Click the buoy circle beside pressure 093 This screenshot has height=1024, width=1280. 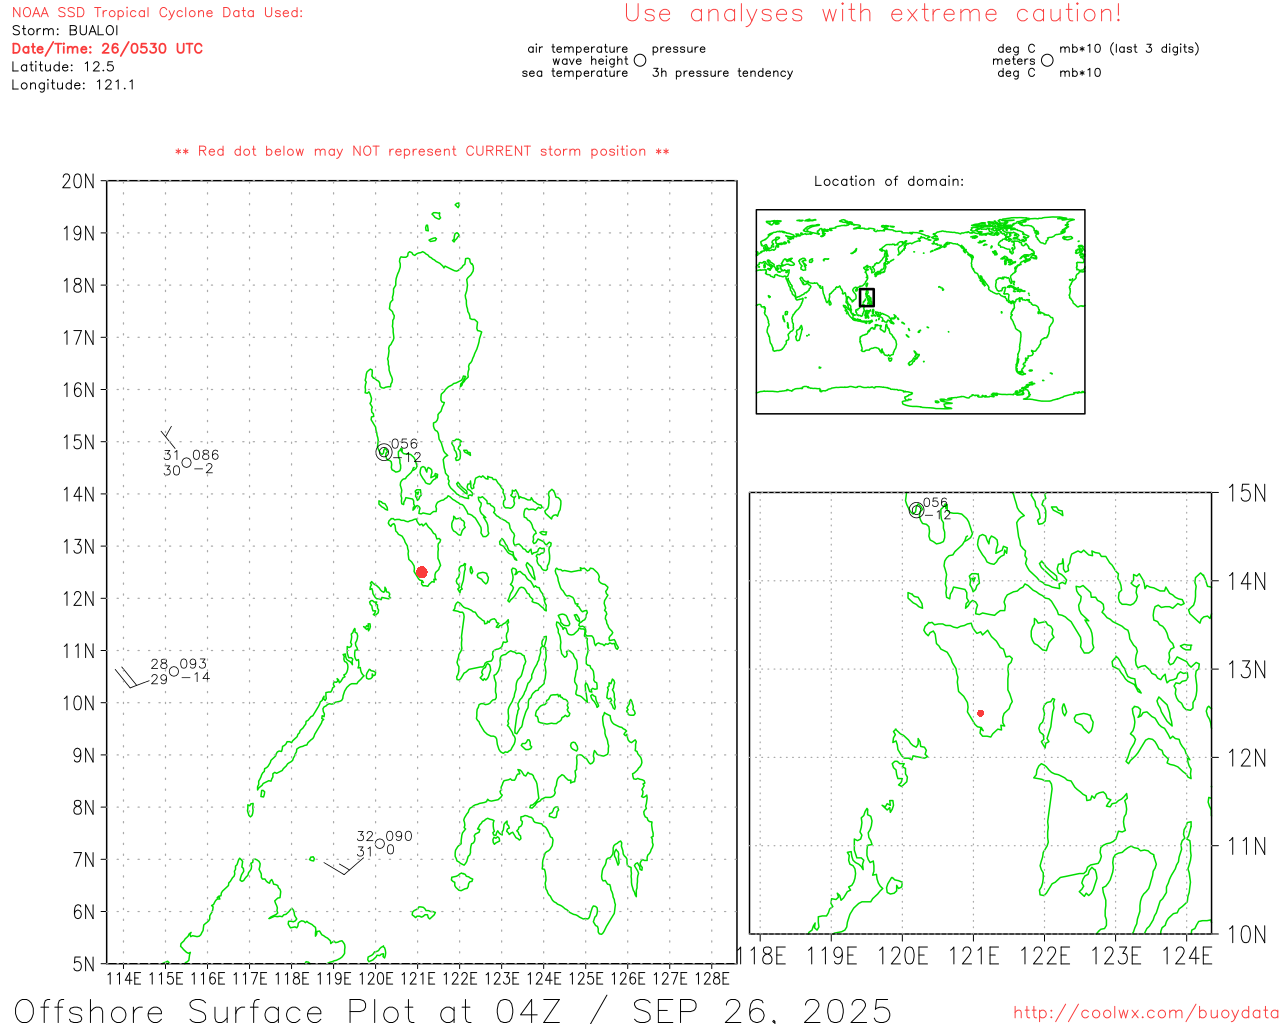(174, 671)
